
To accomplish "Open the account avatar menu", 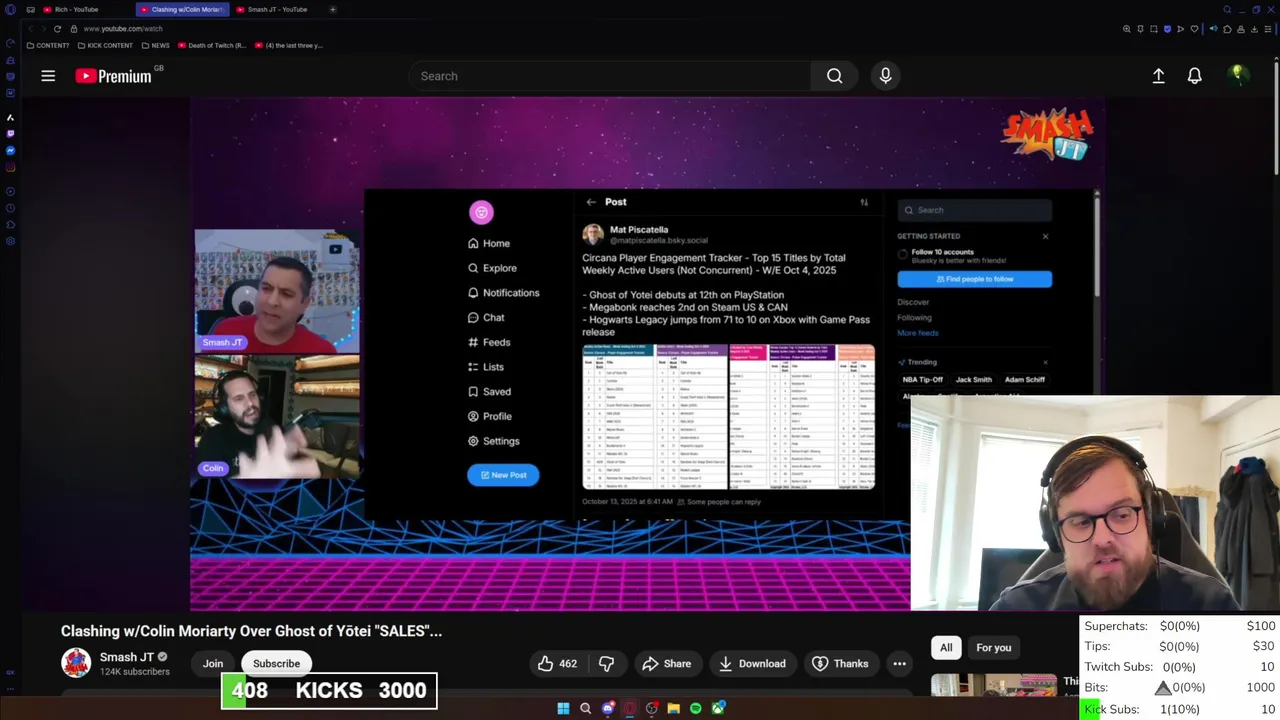I will point(1237,75).
